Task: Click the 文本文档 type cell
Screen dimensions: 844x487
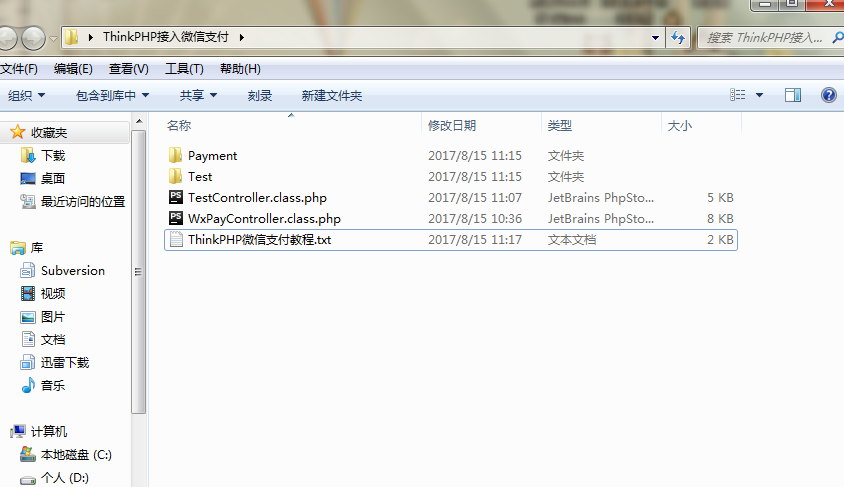Action: pyautogui.click(x=572, y=239)
